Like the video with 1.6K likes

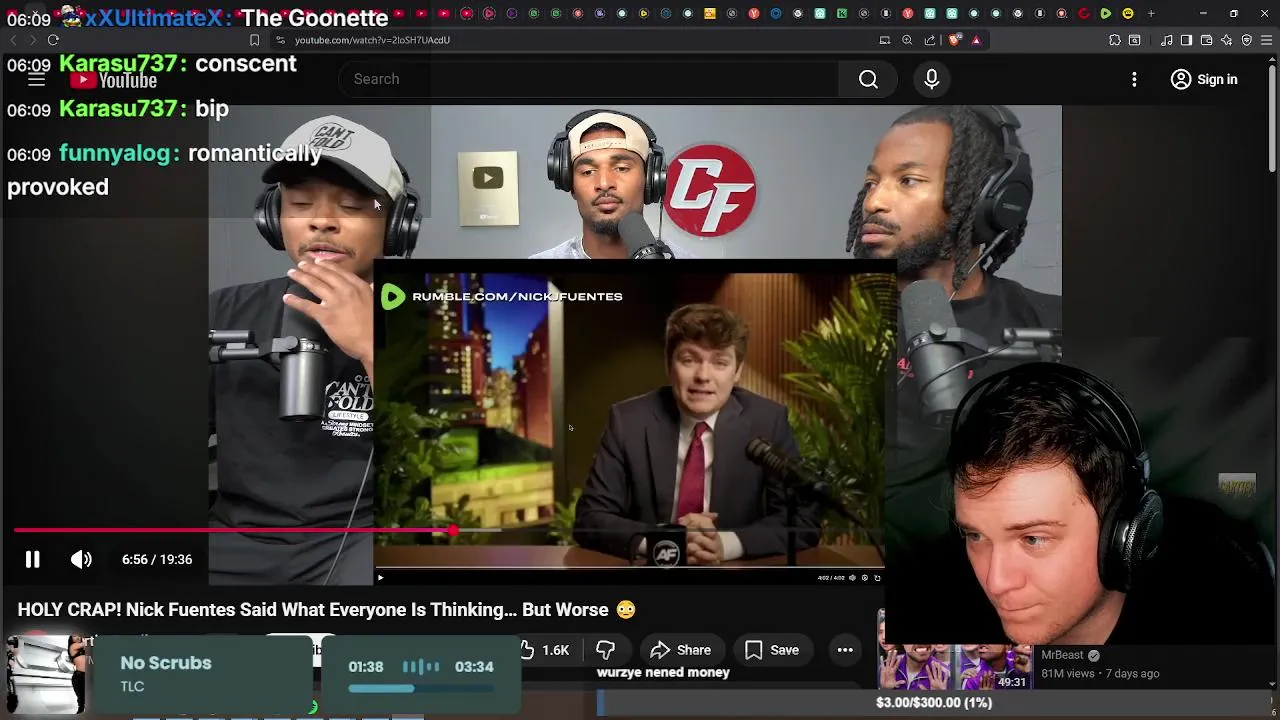(545, 650)
